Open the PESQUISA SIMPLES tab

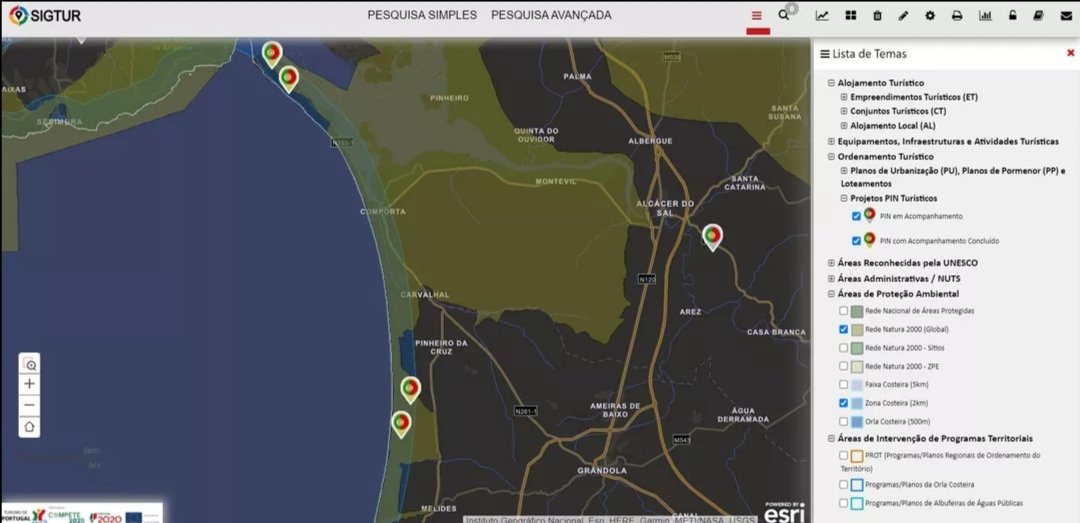point(422,15)
